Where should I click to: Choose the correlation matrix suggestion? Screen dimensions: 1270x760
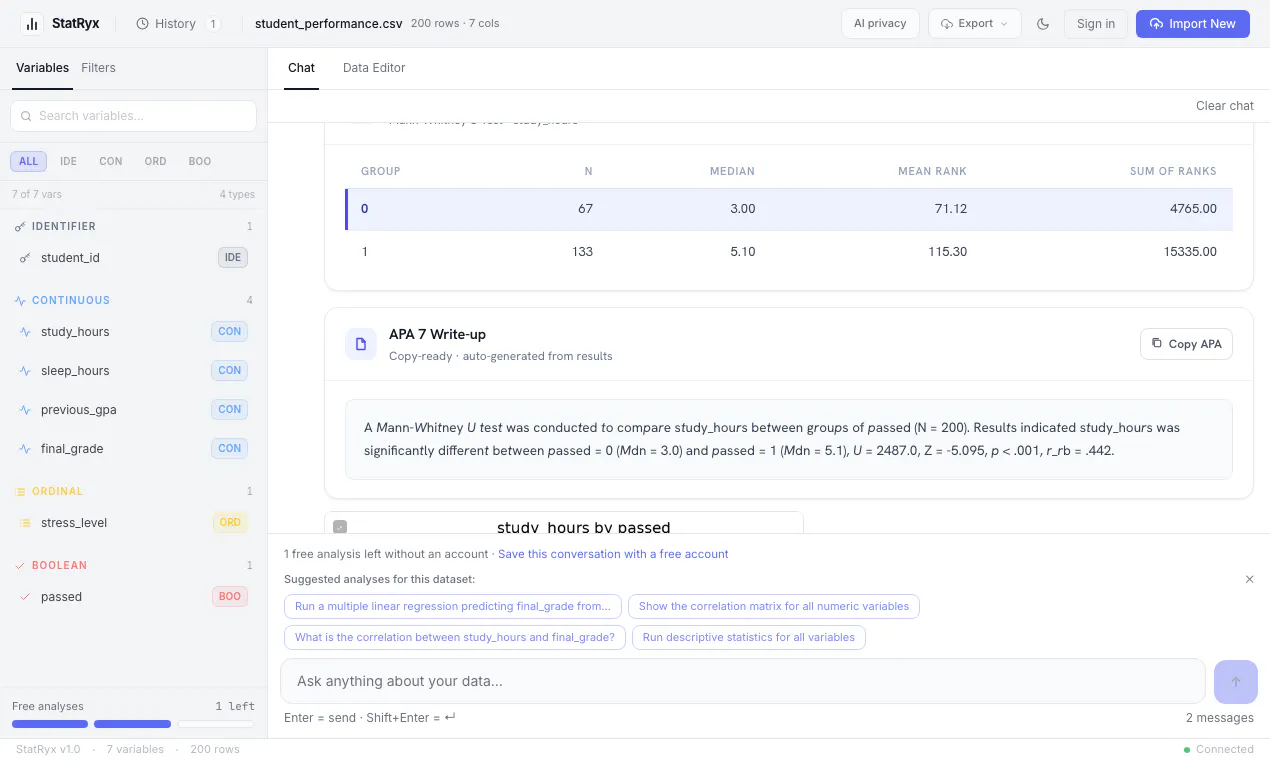click(774, 606)
